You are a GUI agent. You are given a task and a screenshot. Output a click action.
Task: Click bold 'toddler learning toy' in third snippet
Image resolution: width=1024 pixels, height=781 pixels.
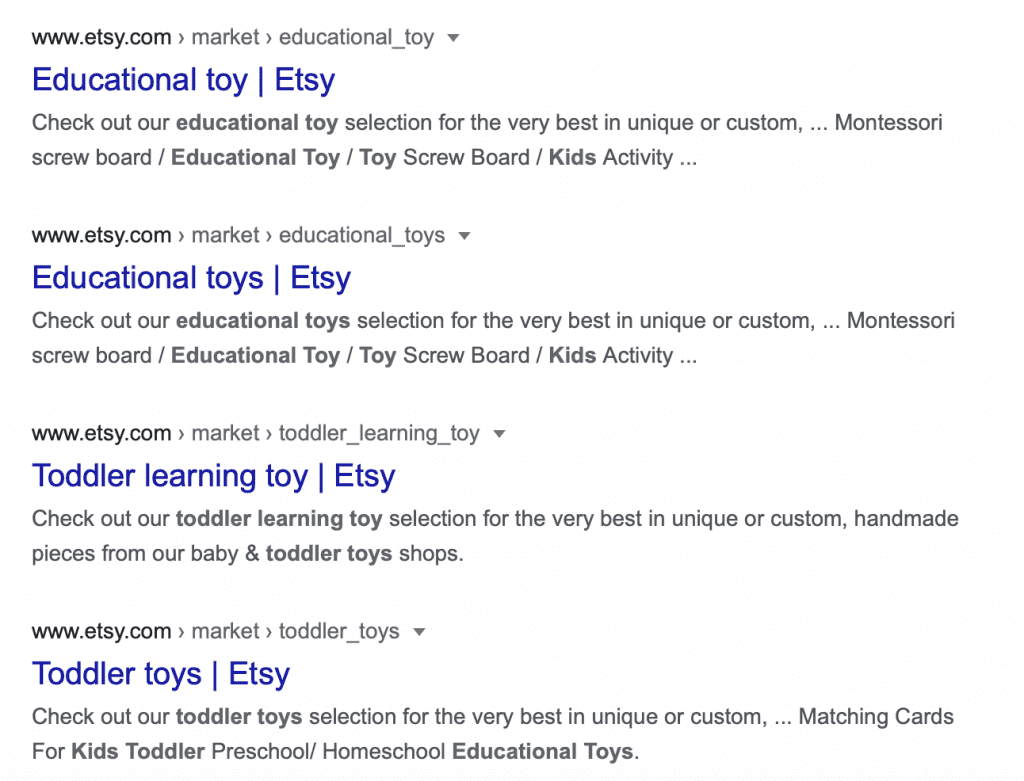(278, 520)
